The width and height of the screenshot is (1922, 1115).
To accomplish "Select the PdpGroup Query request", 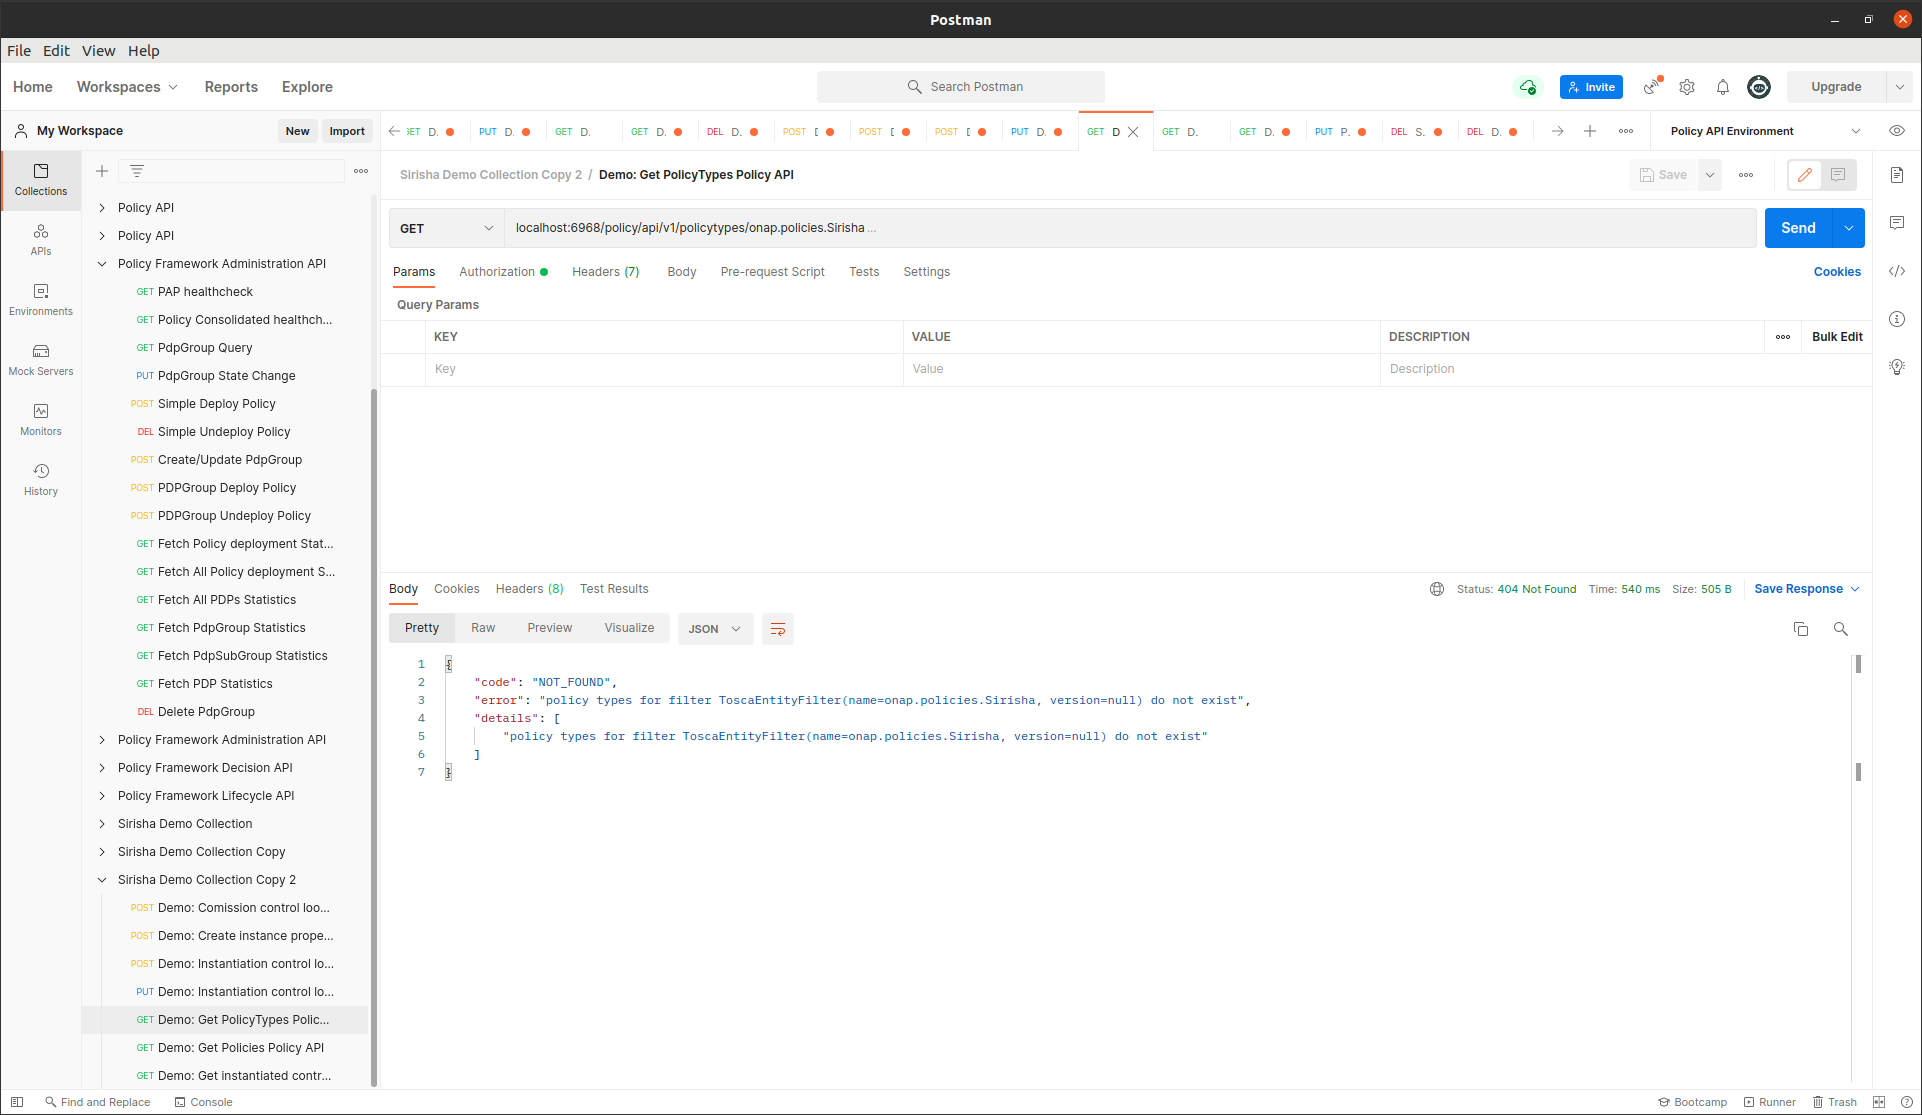I will coord(205,348).
